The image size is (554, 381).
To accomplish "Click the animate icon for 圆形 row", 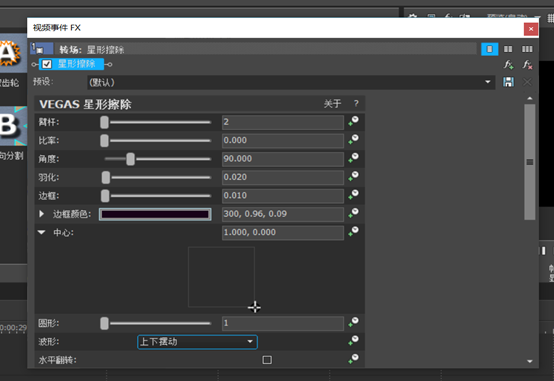I will (x=353, y=322).
